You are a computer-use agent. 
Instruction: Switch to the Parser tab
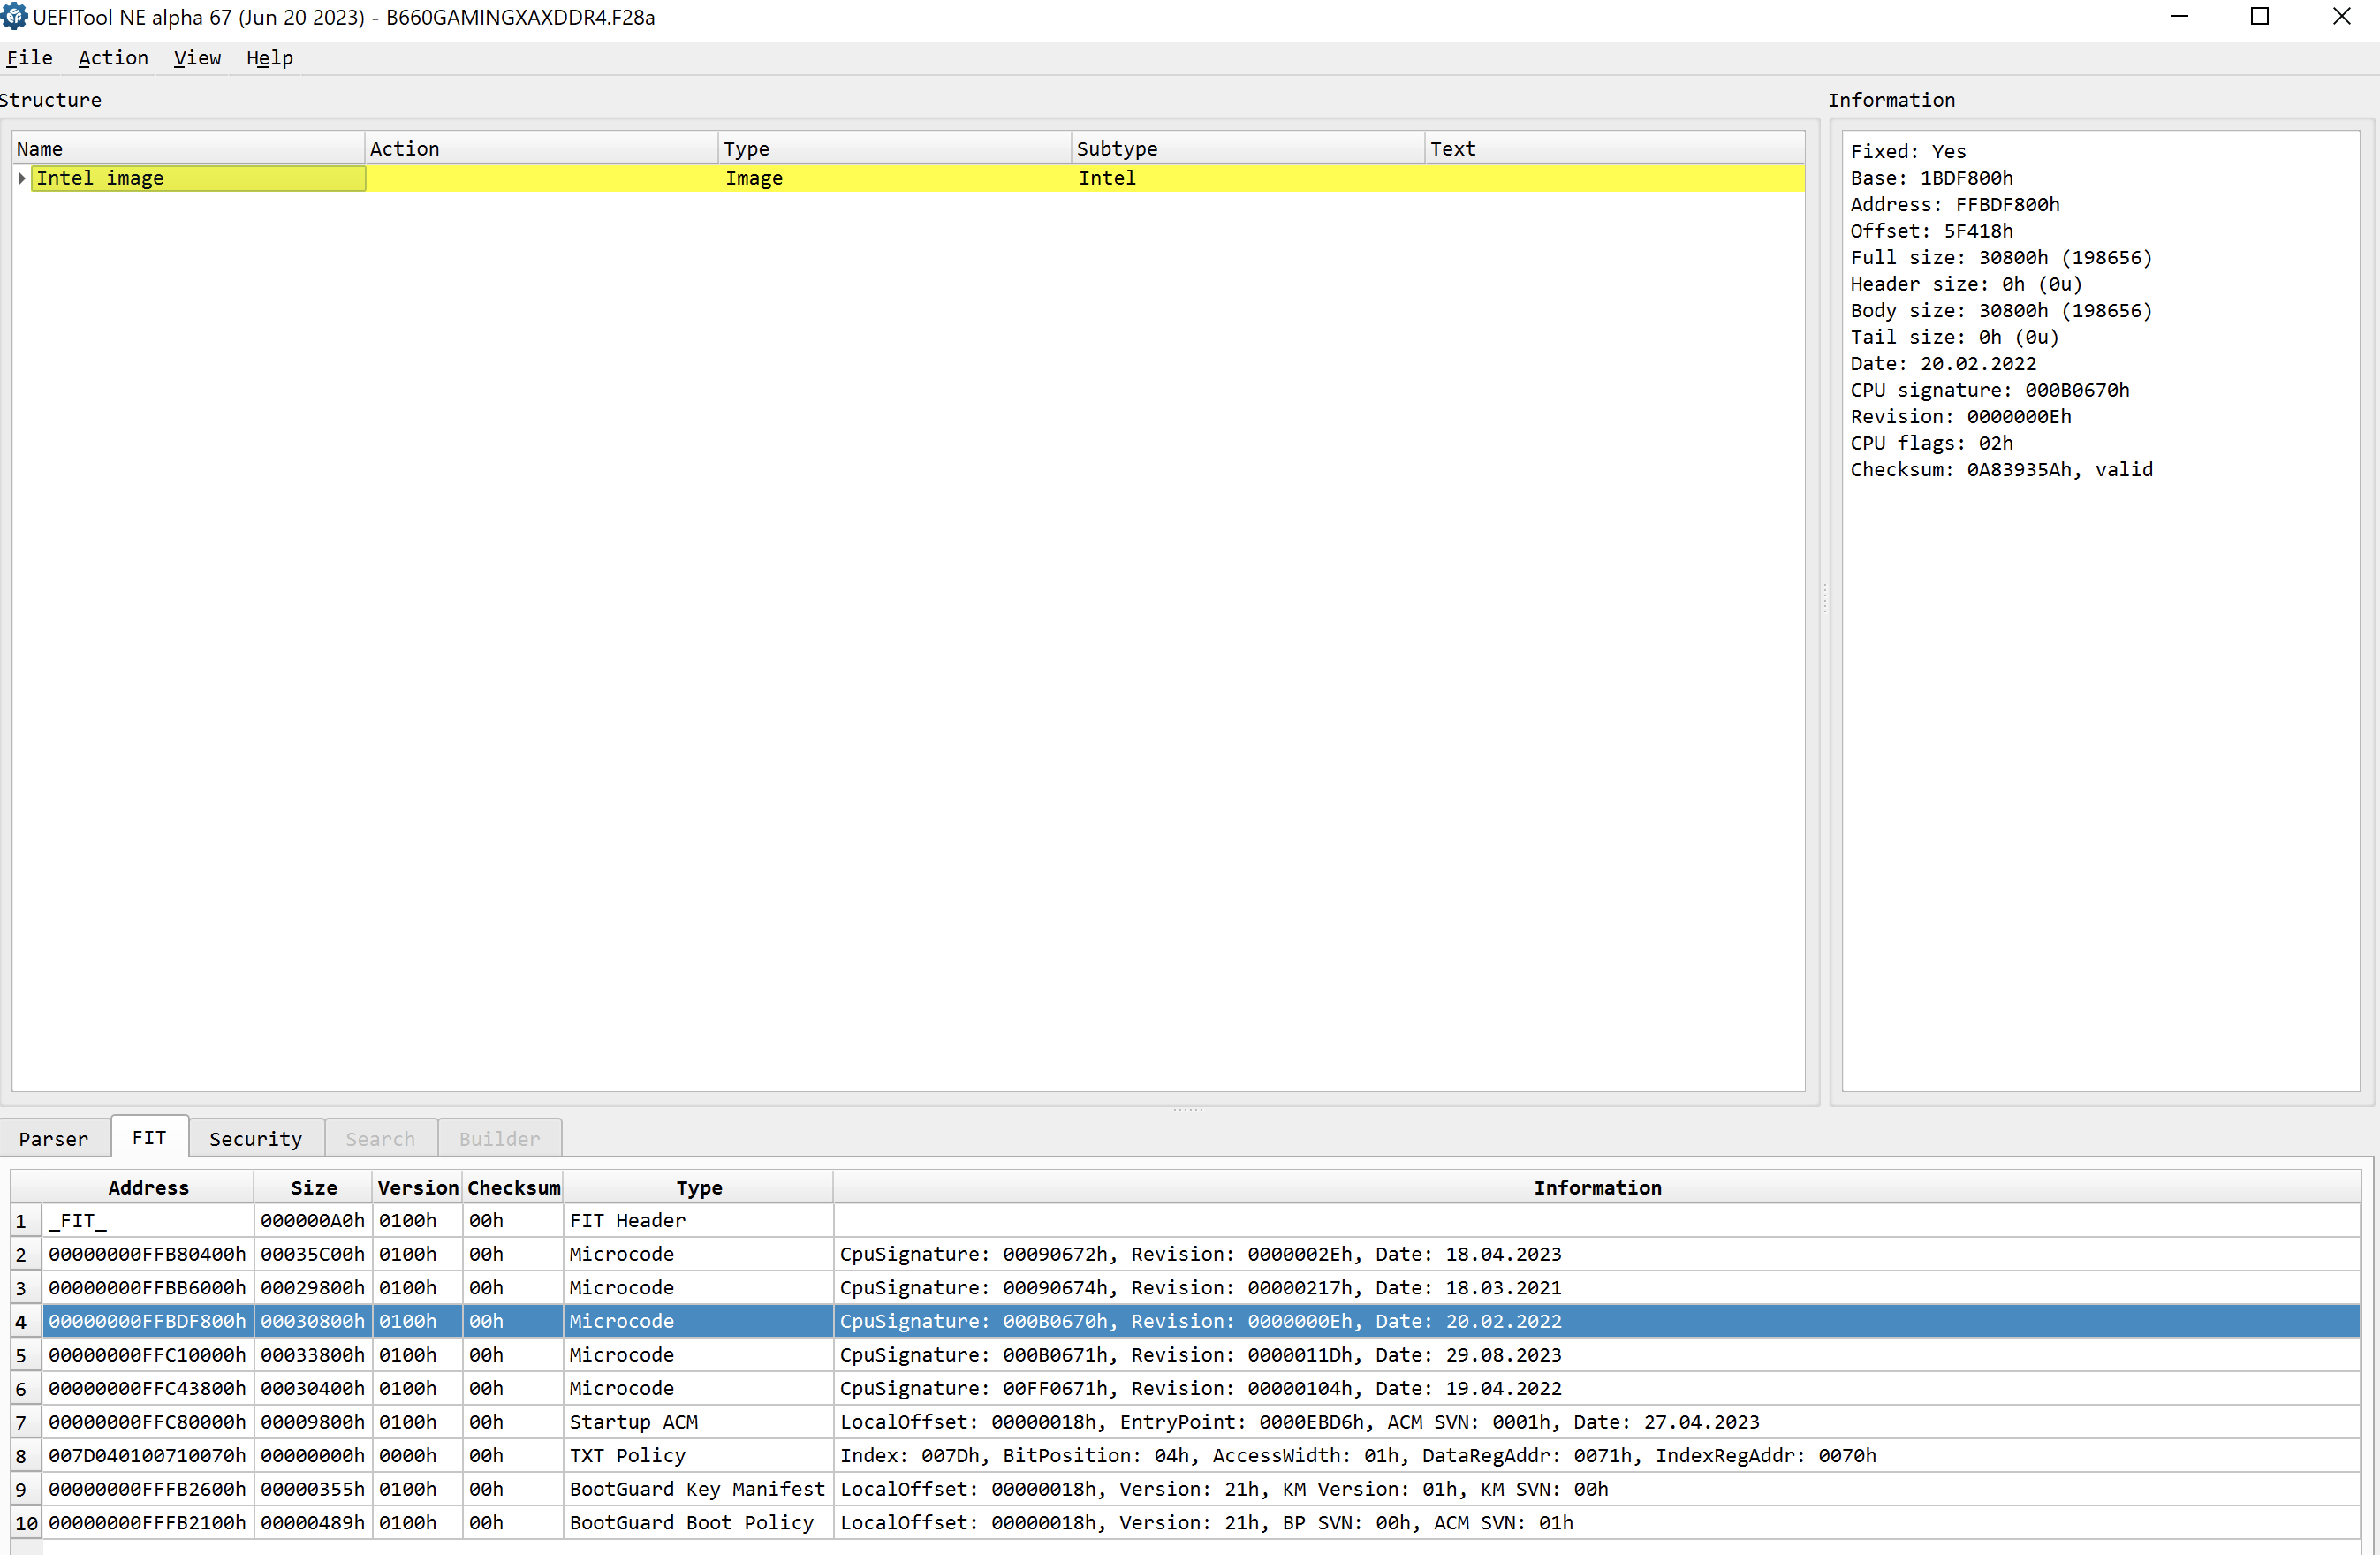point(54,1138)
